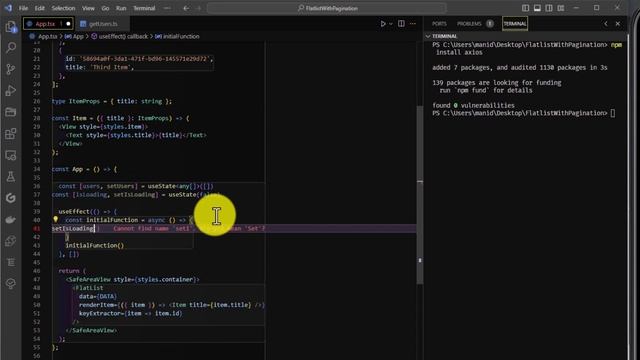Viewport: 640px width, 360px height.
Task: Select the TERMINAL panel tab
Action: pos(515,24)
